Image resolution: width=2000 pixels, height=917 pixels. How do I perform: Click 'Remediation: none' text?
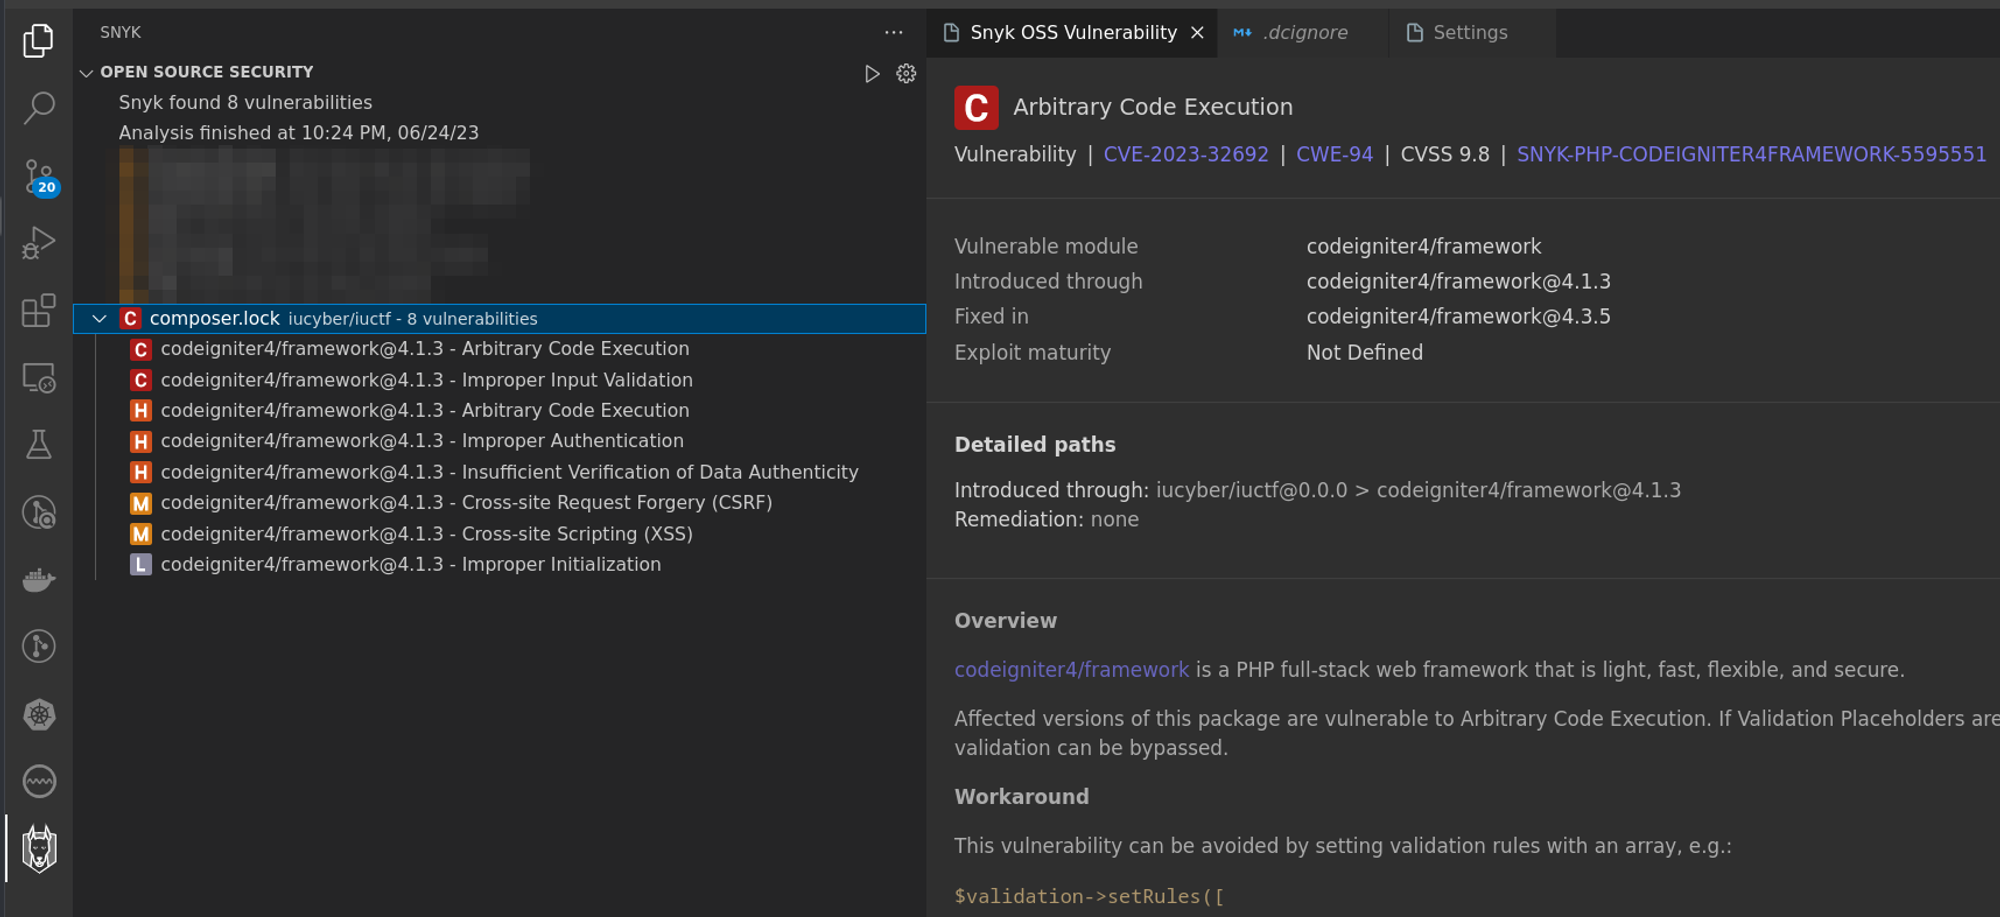click(x=1046, y=520)
